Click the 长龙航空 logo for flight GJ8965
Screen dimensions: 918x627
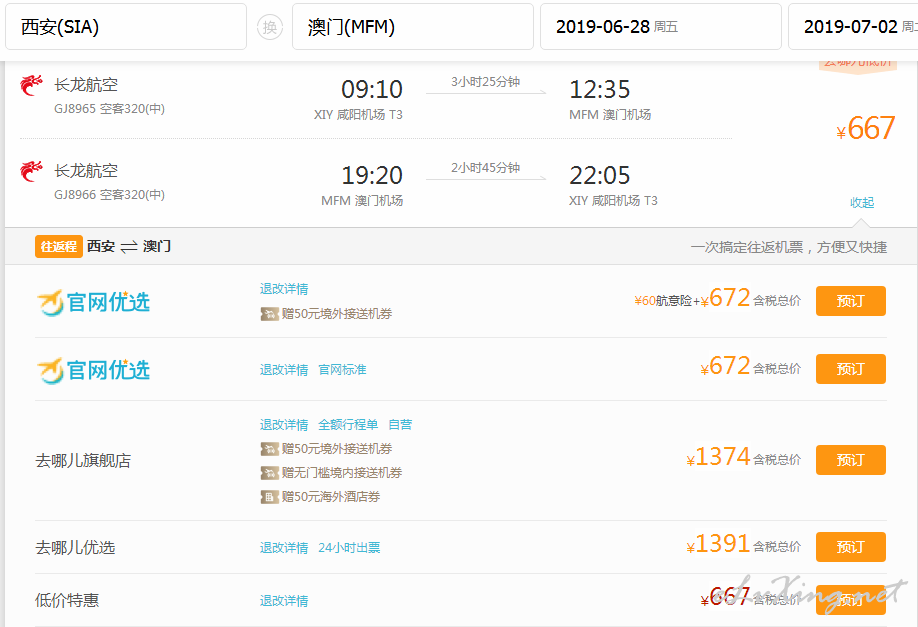31,85
